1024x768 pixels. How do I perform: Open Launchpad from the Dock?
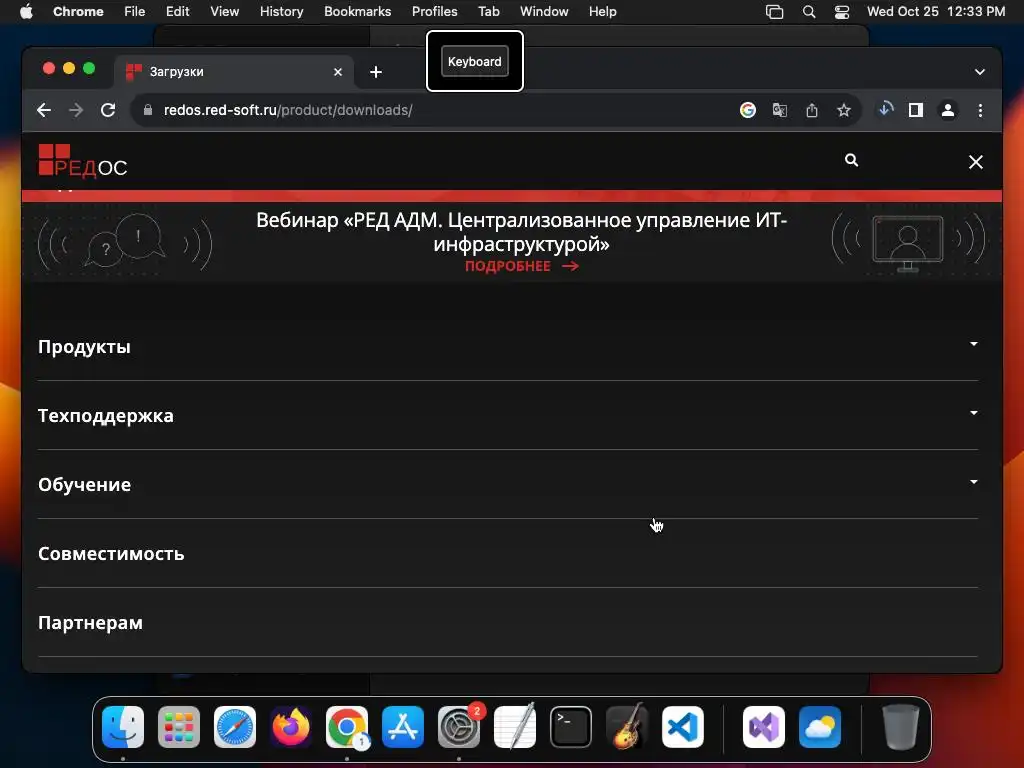(179, 727)
